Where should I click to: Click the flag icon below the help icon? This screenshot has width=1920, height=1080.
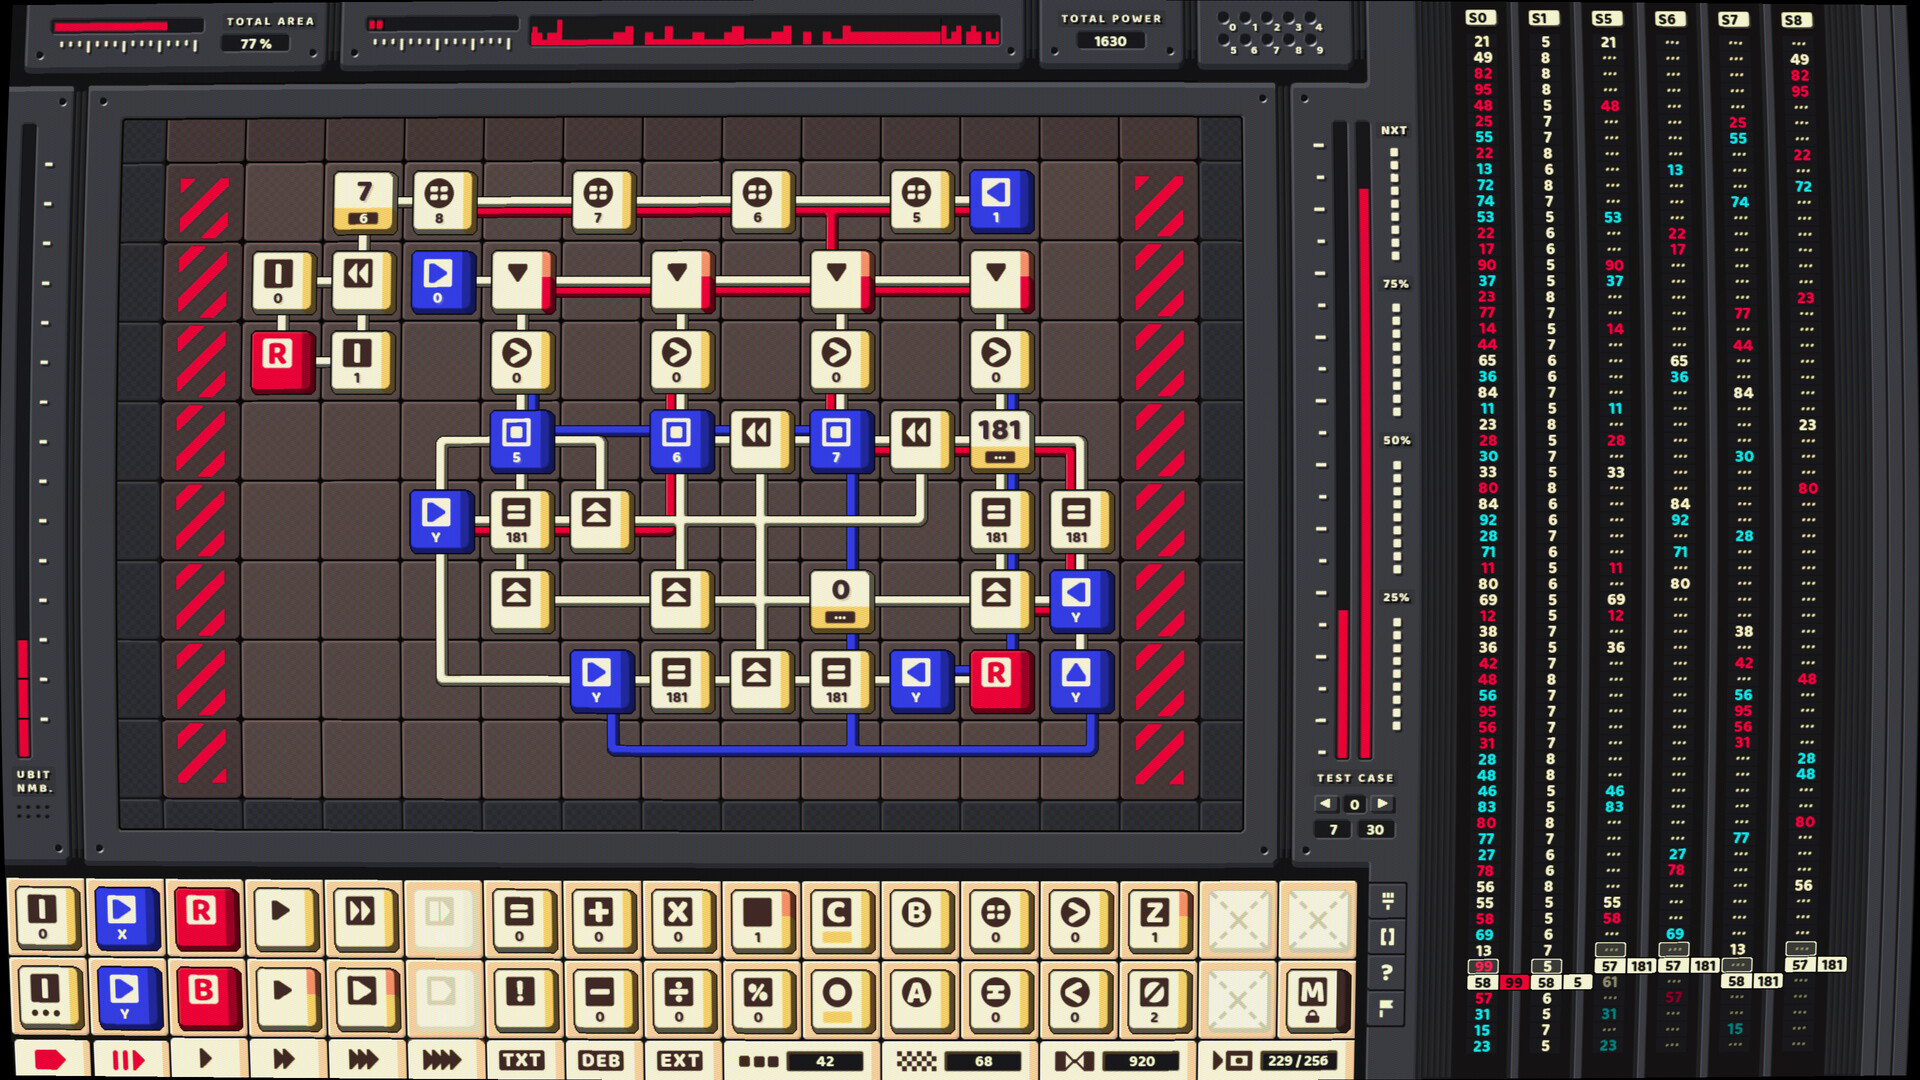click(1386, 1008)
